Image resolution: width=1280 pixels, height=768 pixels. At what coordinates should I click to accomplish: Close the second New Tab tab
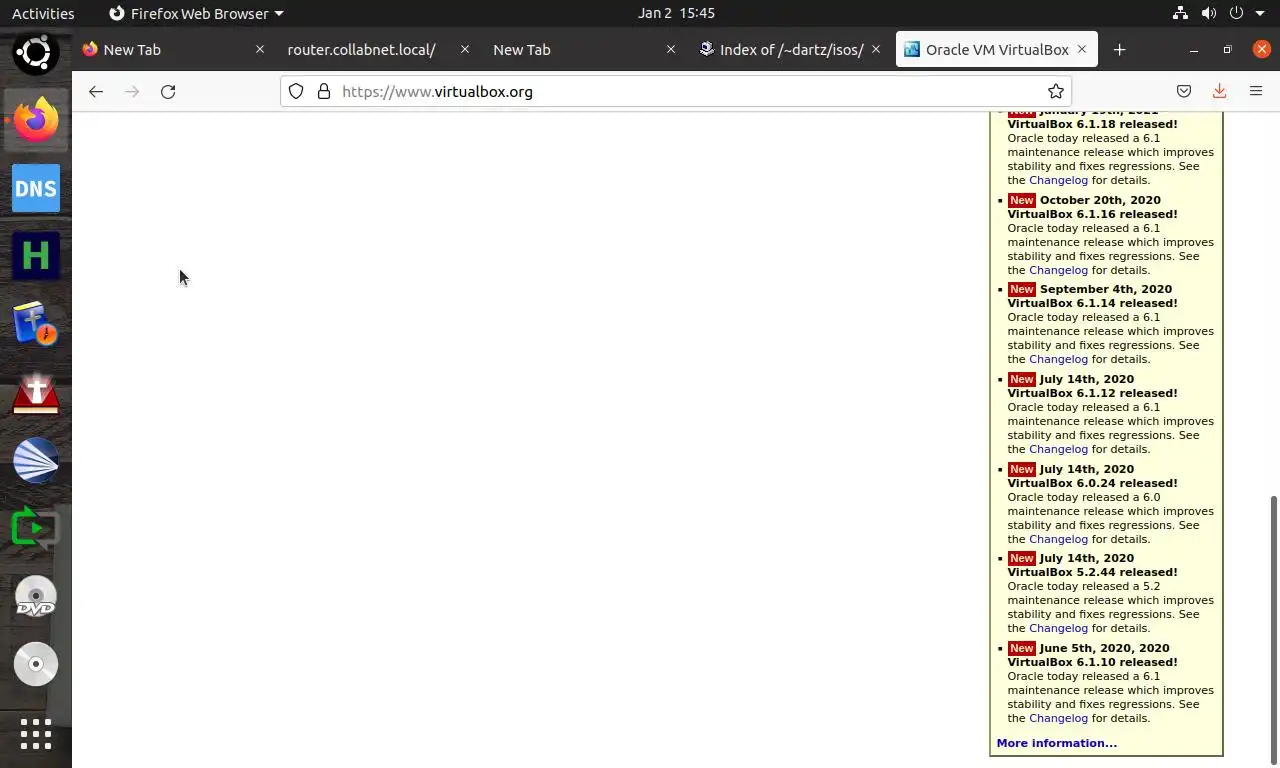coord(671,49)
